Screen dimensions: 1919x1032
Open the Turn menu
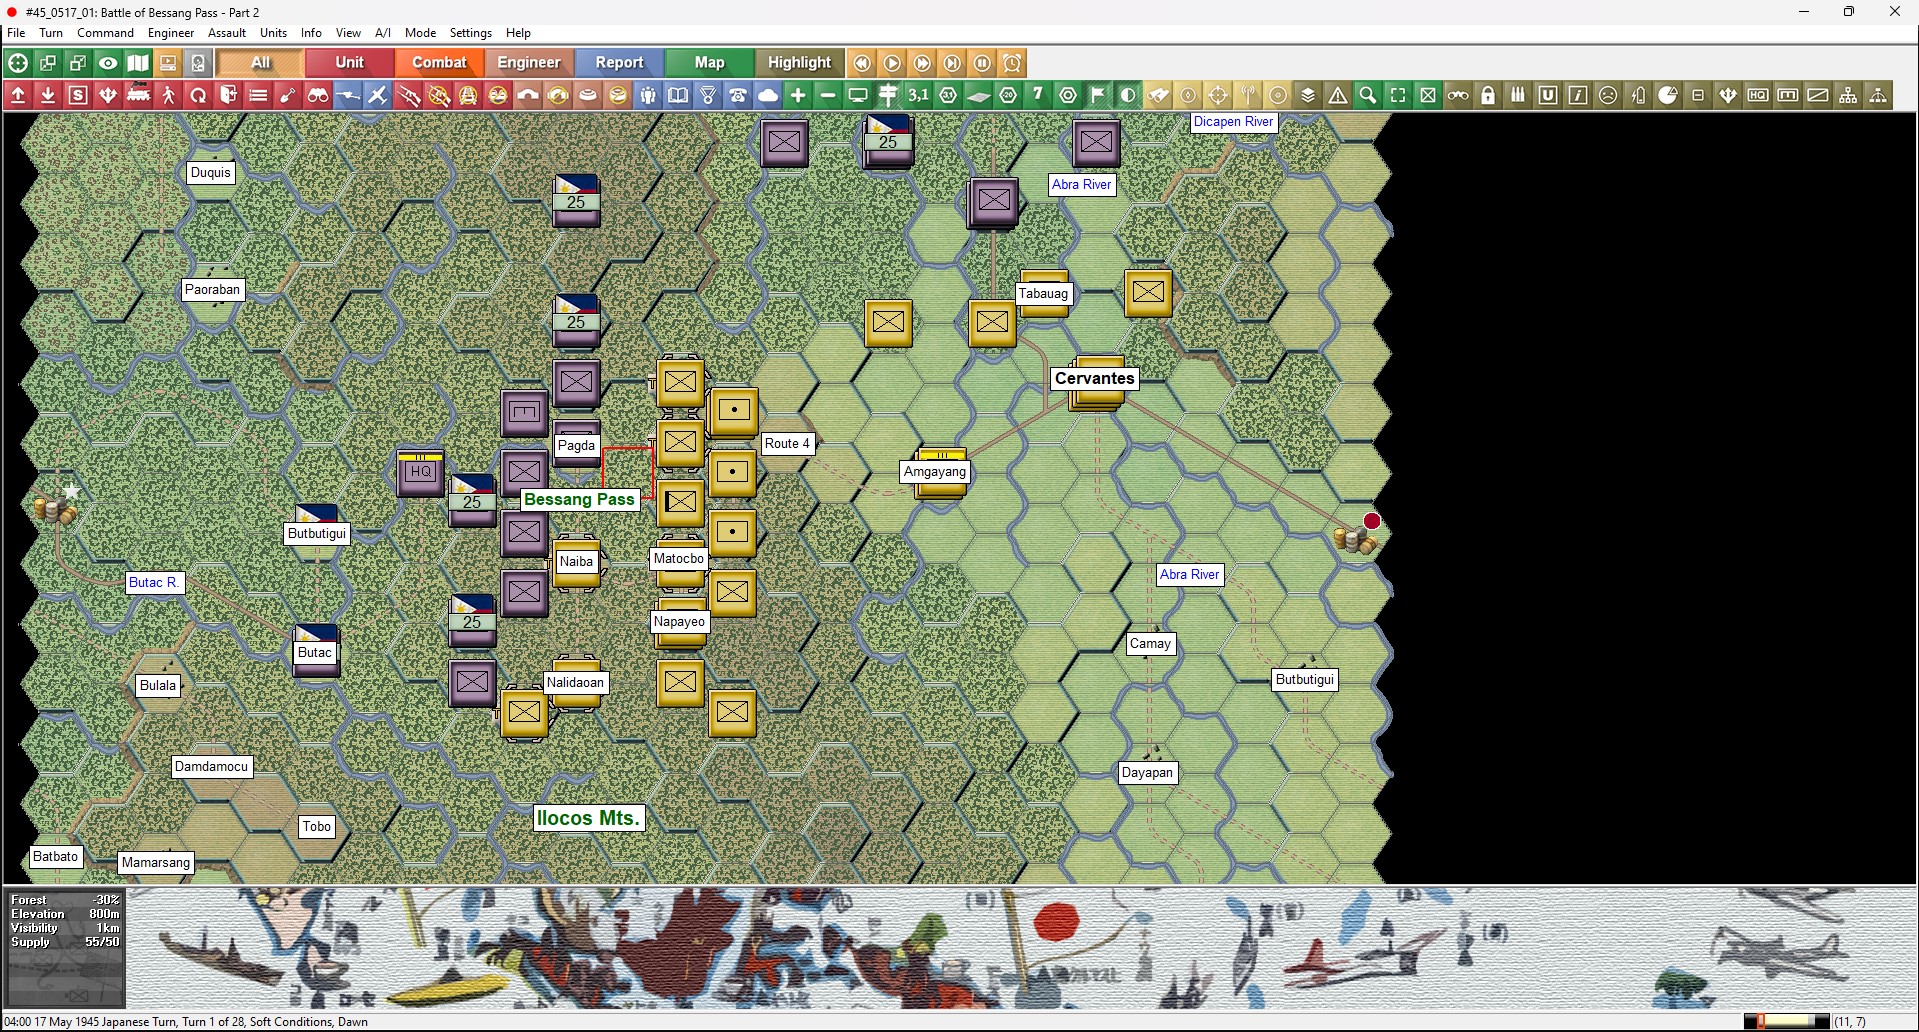[51, 32]
